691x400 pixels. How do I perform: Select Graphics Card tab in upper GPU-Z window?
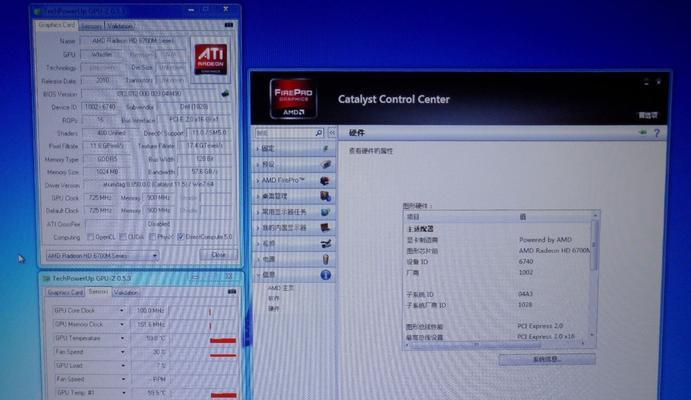[x=56, y=25]
